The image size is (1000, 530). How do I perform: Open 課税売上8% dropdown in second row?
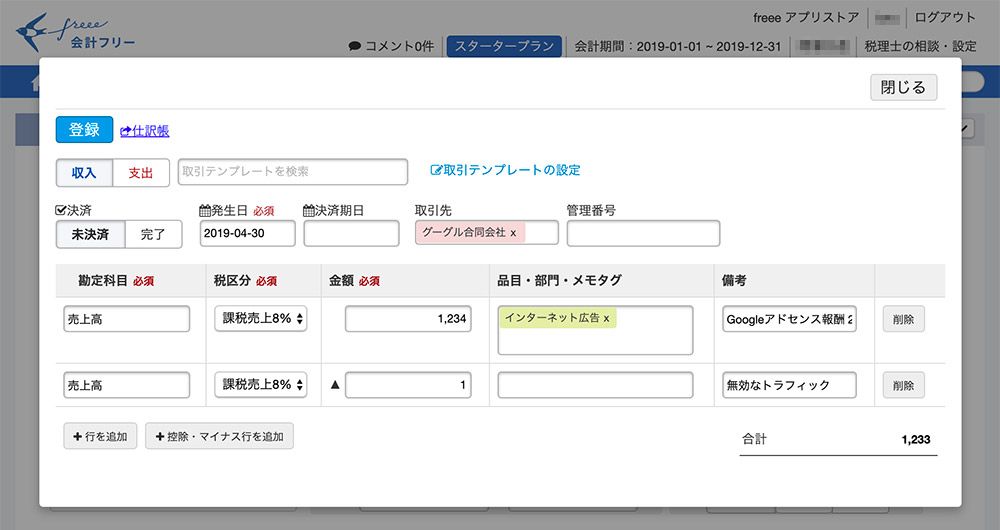(x=260, y=385)
